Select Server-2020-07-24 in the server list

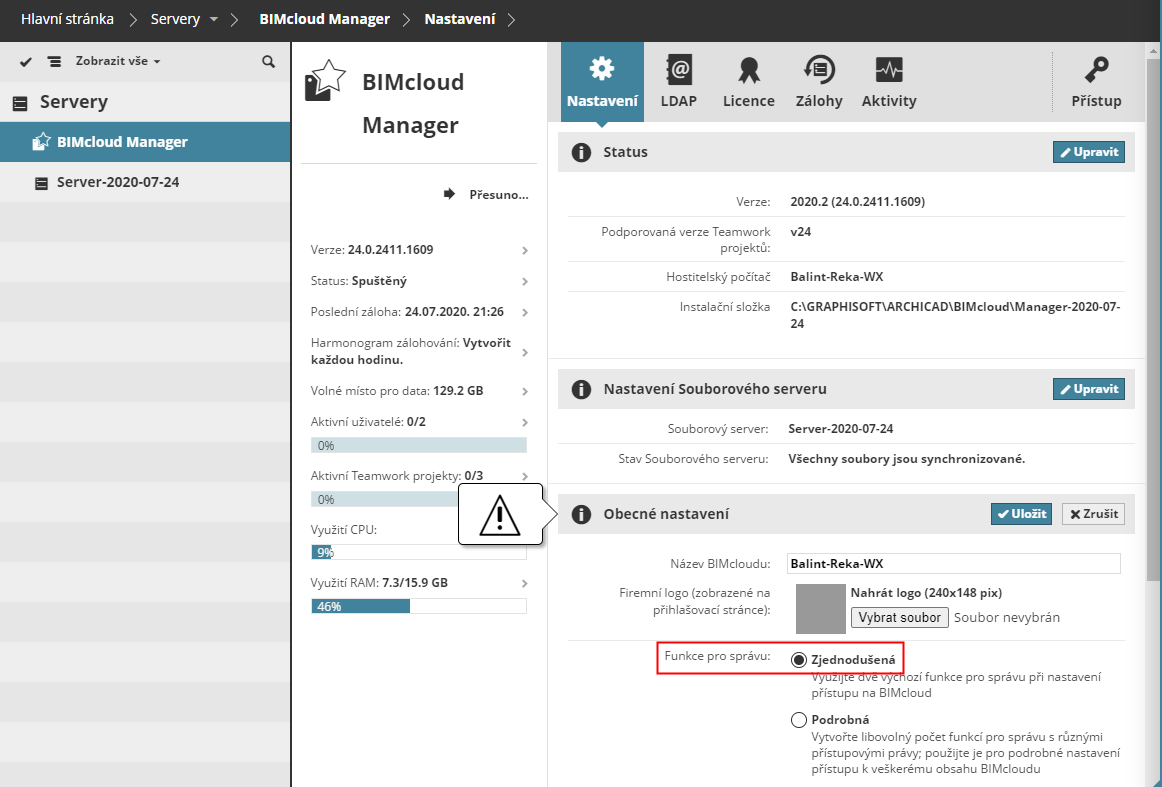coord(145,182)
